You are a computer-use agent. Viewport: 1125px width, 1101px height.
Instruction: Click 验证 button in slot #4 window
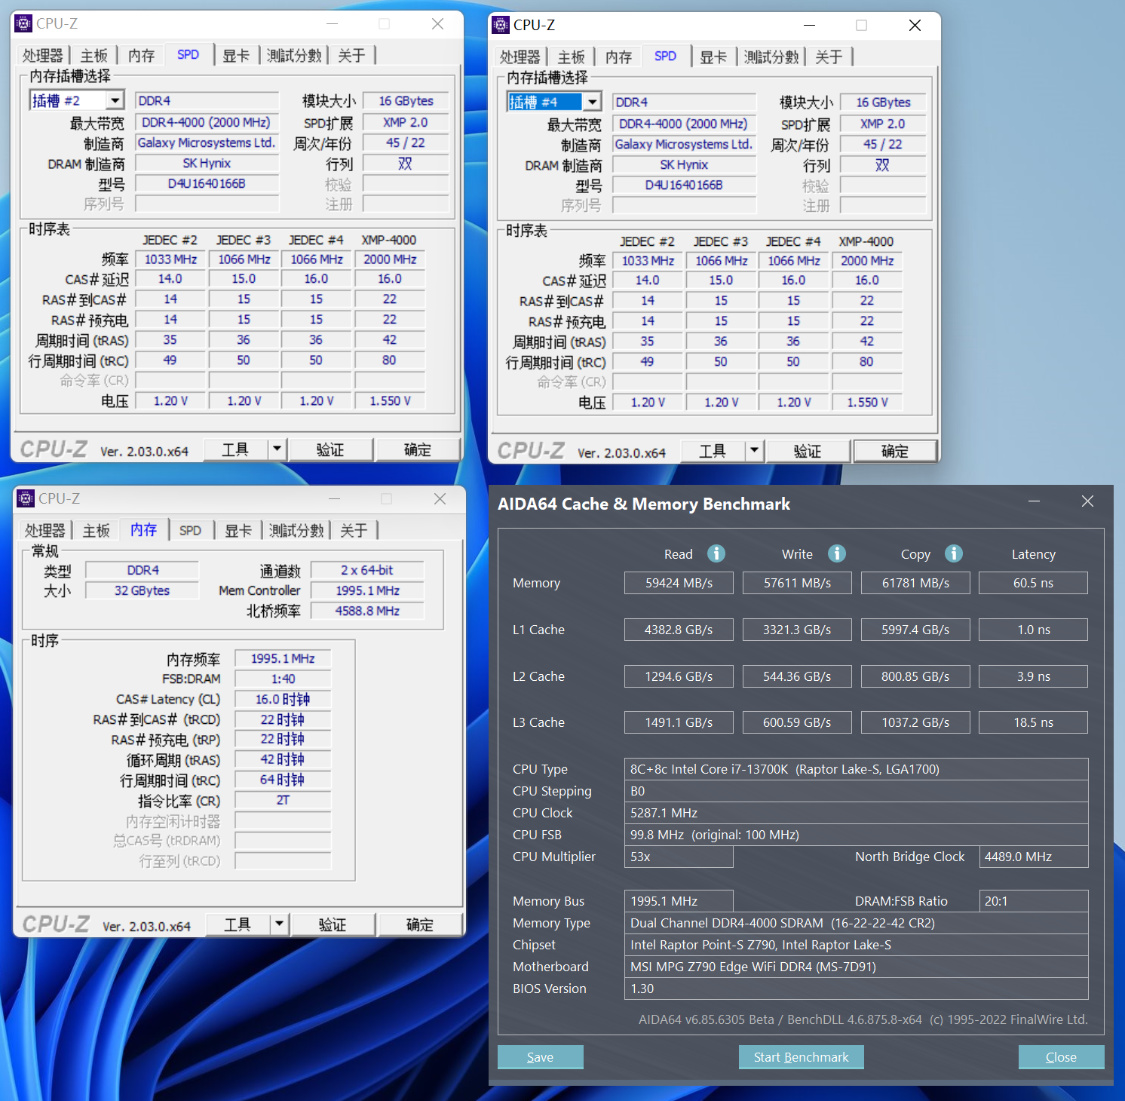click(808, 451)
